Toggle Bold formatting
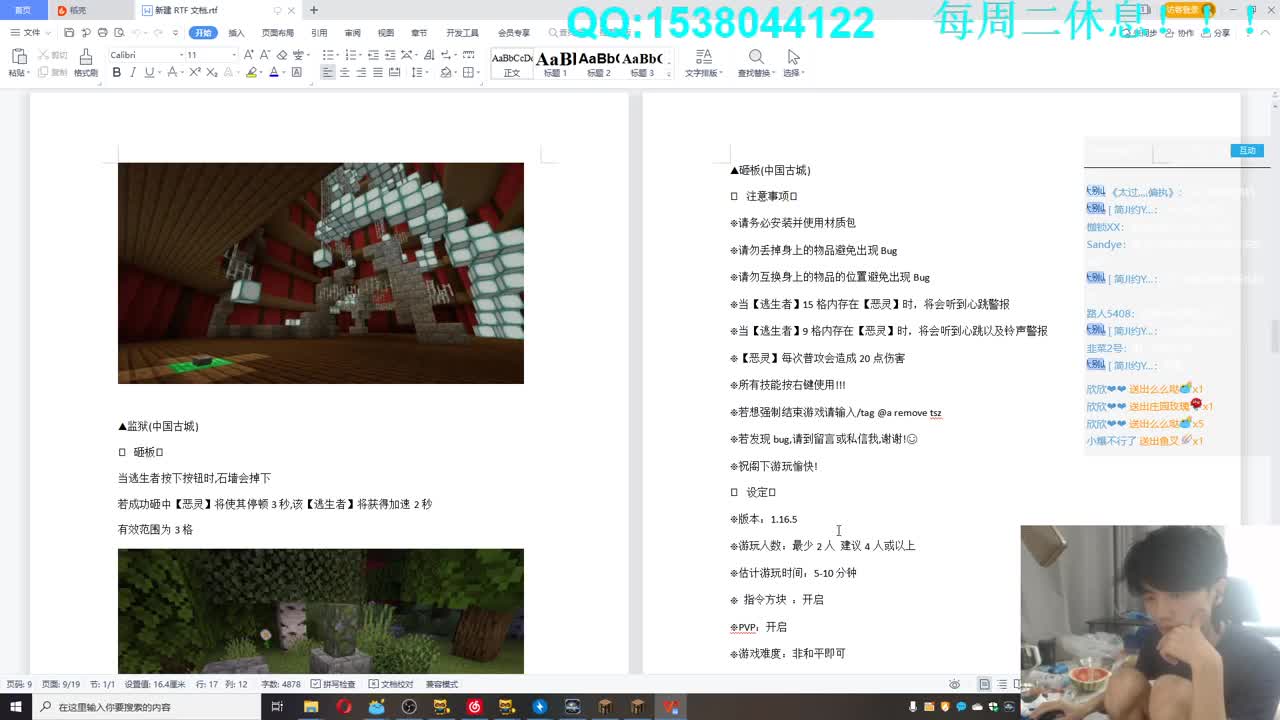The height and width of the screenshot is (720, 1280). click(117, 73)
